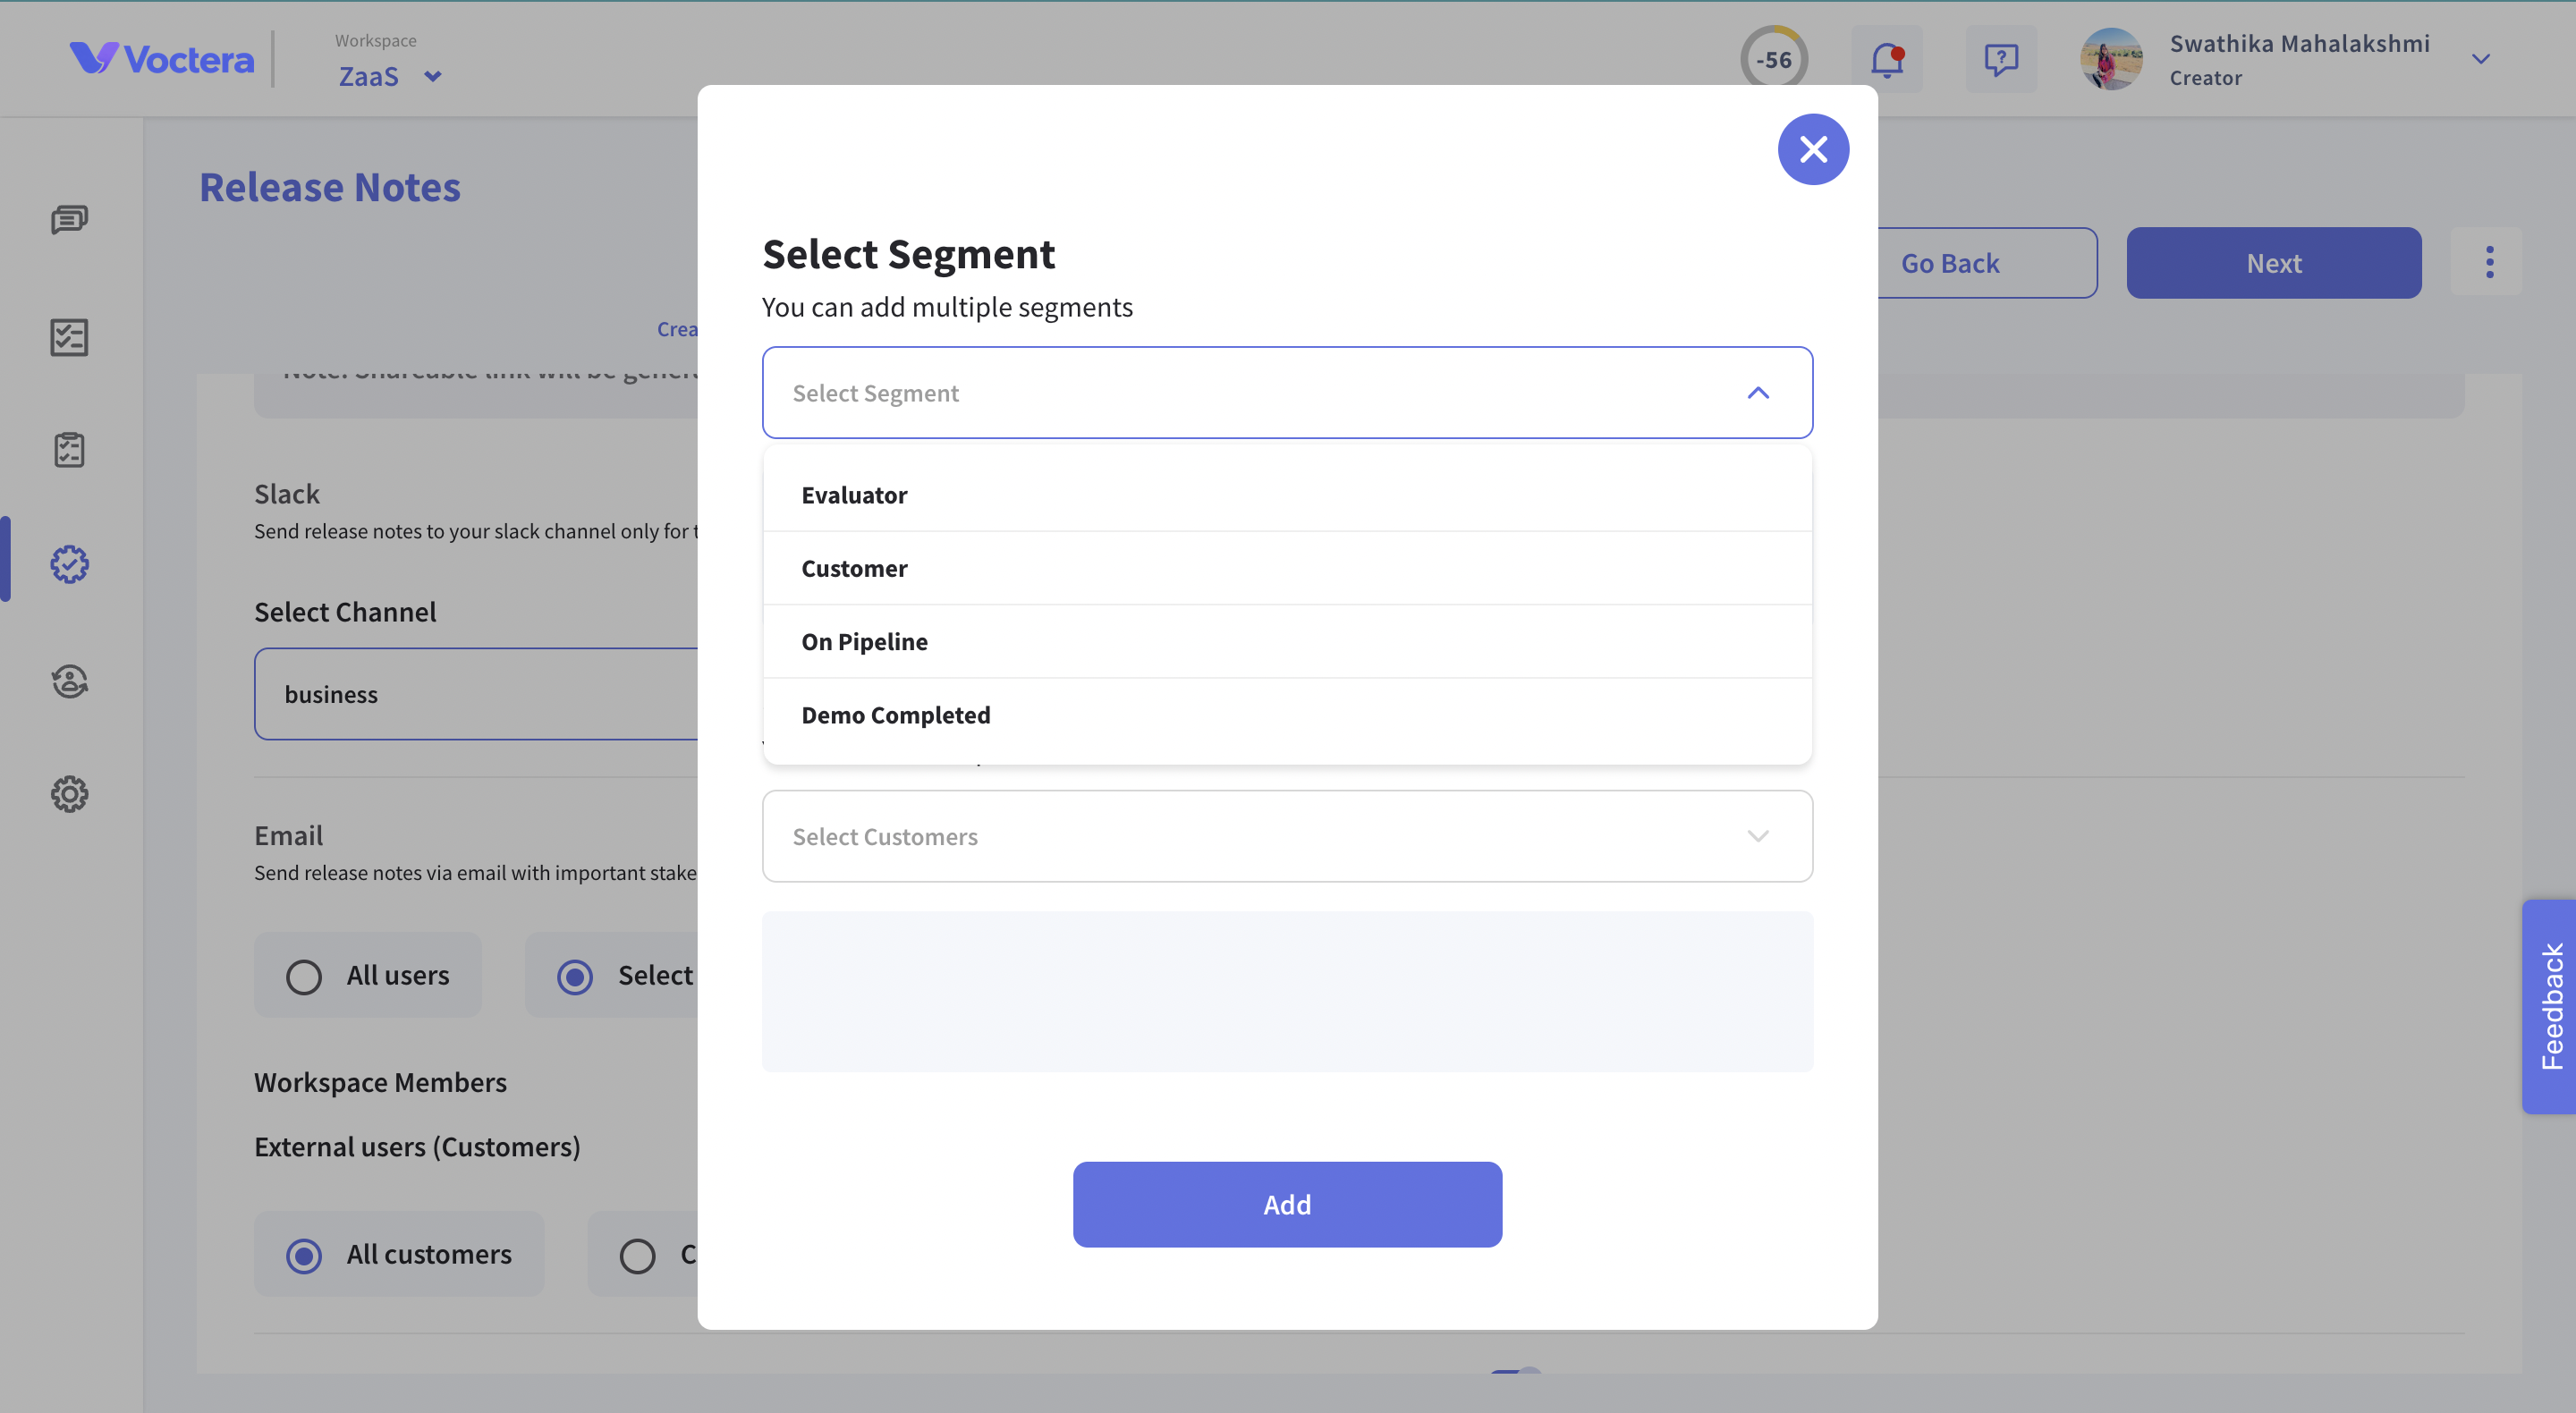Viewport: 2576px width, 1413px height.
Task: Close the Select Segment dialog
Action: (x=1812, y=149)
